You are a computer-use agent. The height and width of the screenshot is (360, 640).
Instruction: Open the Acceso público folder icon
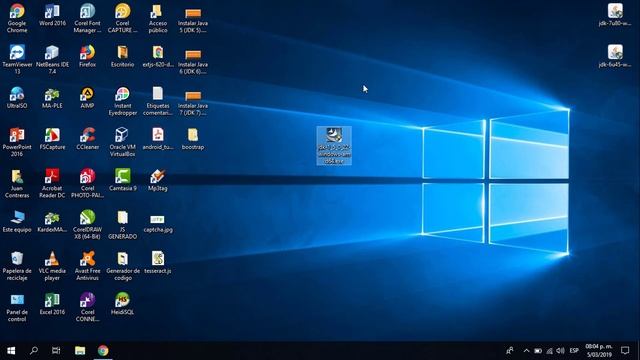pos(158,18)
